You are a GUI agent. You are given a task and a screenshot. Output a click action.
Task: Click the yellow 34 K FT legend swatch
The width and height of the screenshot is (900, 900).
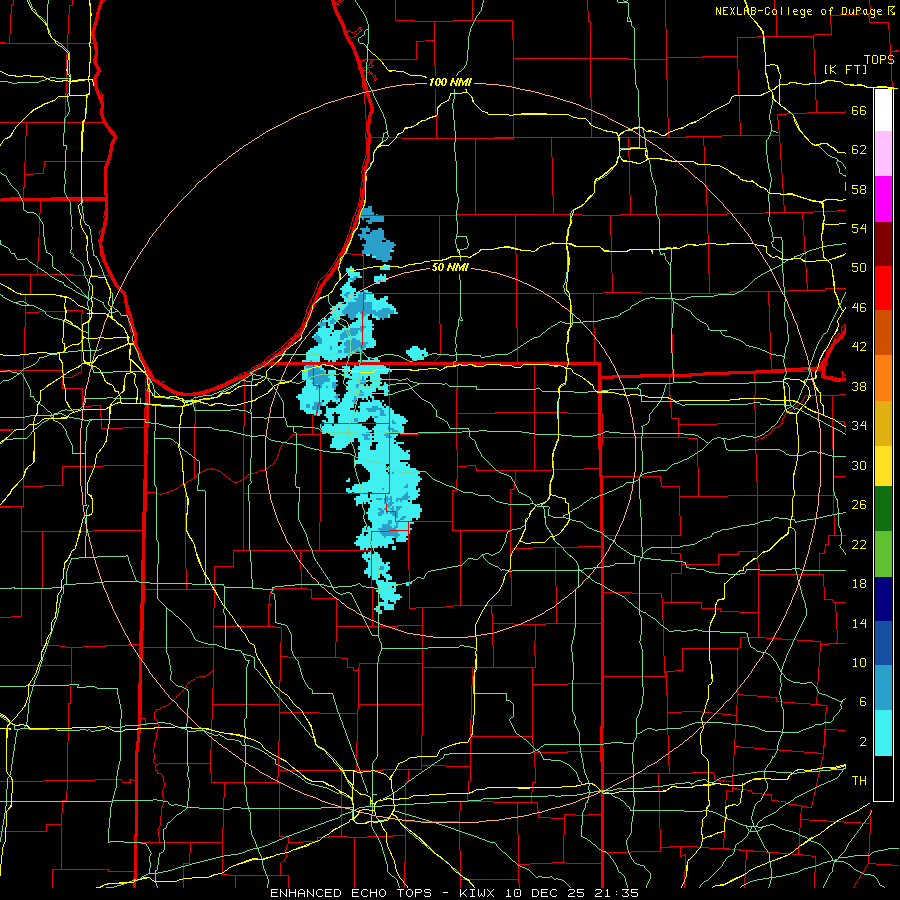[883, 466]
